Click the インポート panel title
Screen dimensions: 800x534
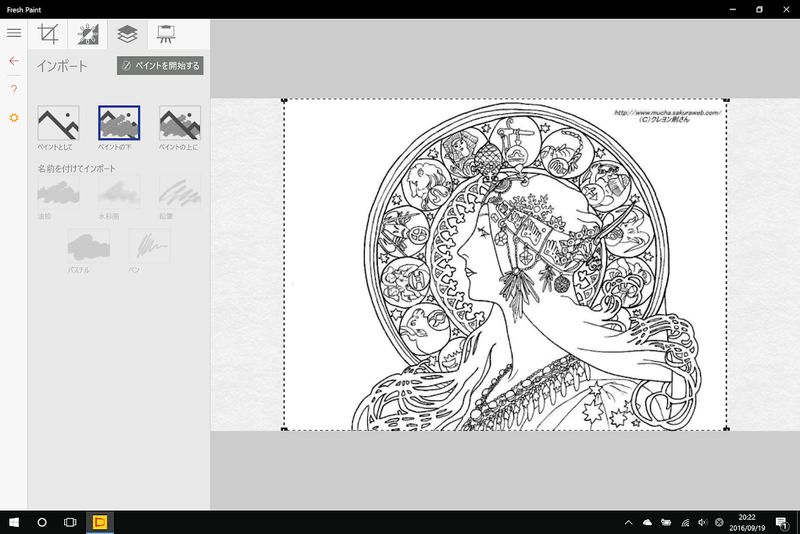[x=62, y=66]
